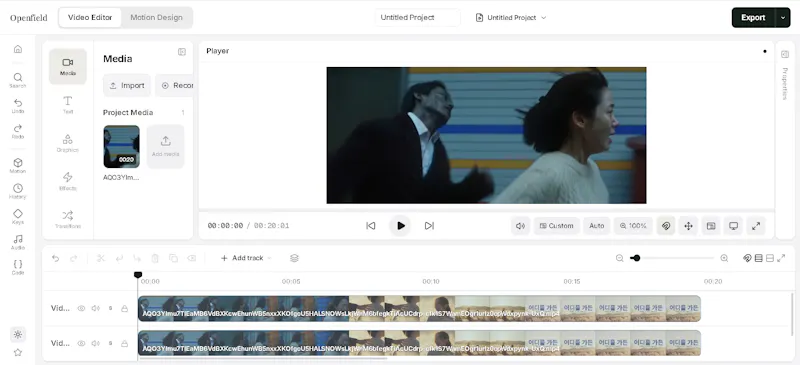This screenshot has width=800, height=365.
Task: Hide the second video track eye icon
Action: coord(81,343)
